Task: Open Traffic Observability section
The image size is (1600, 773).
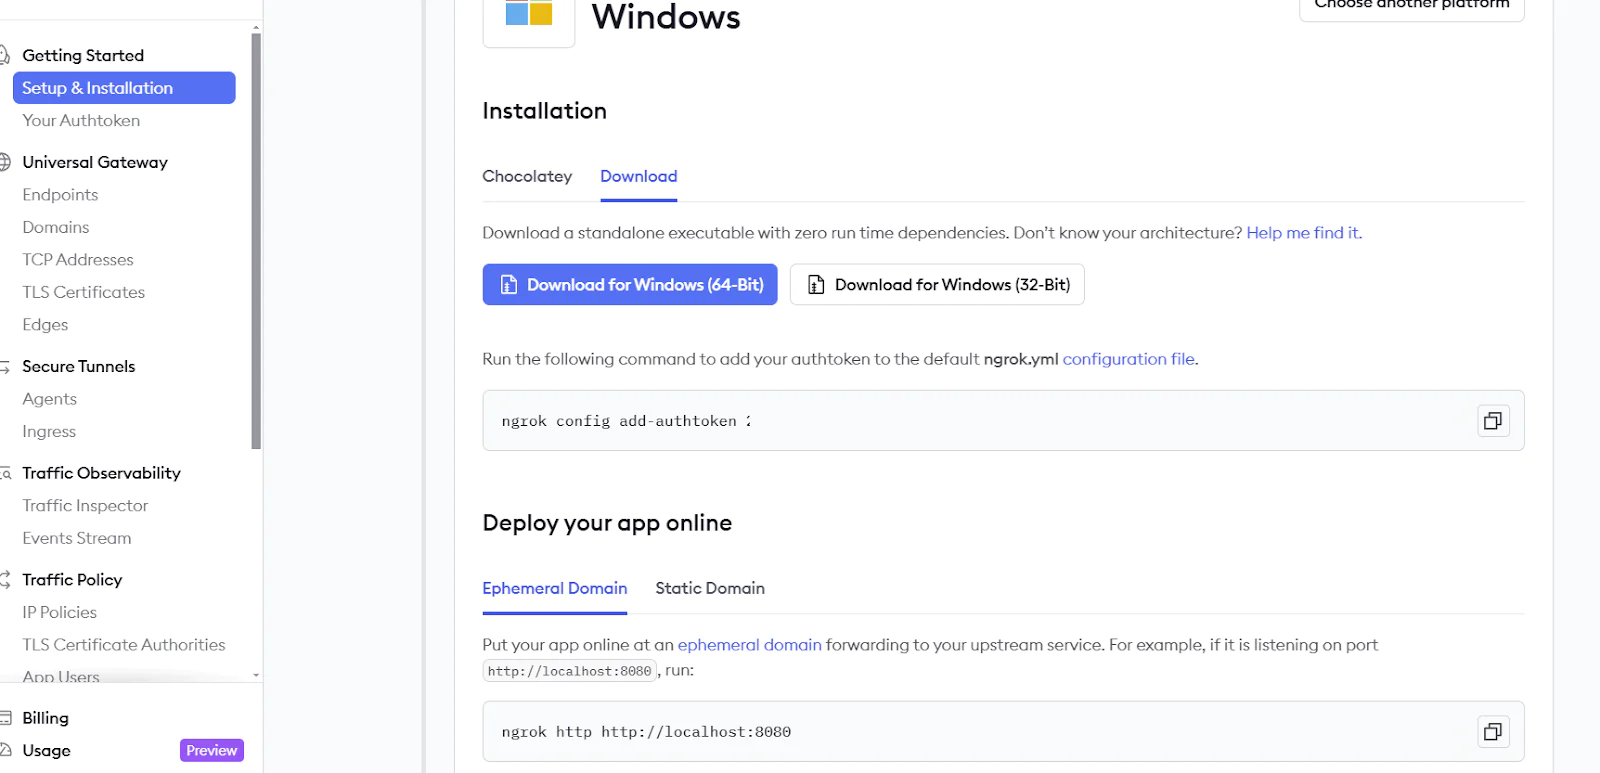Action: pos(101,473)
